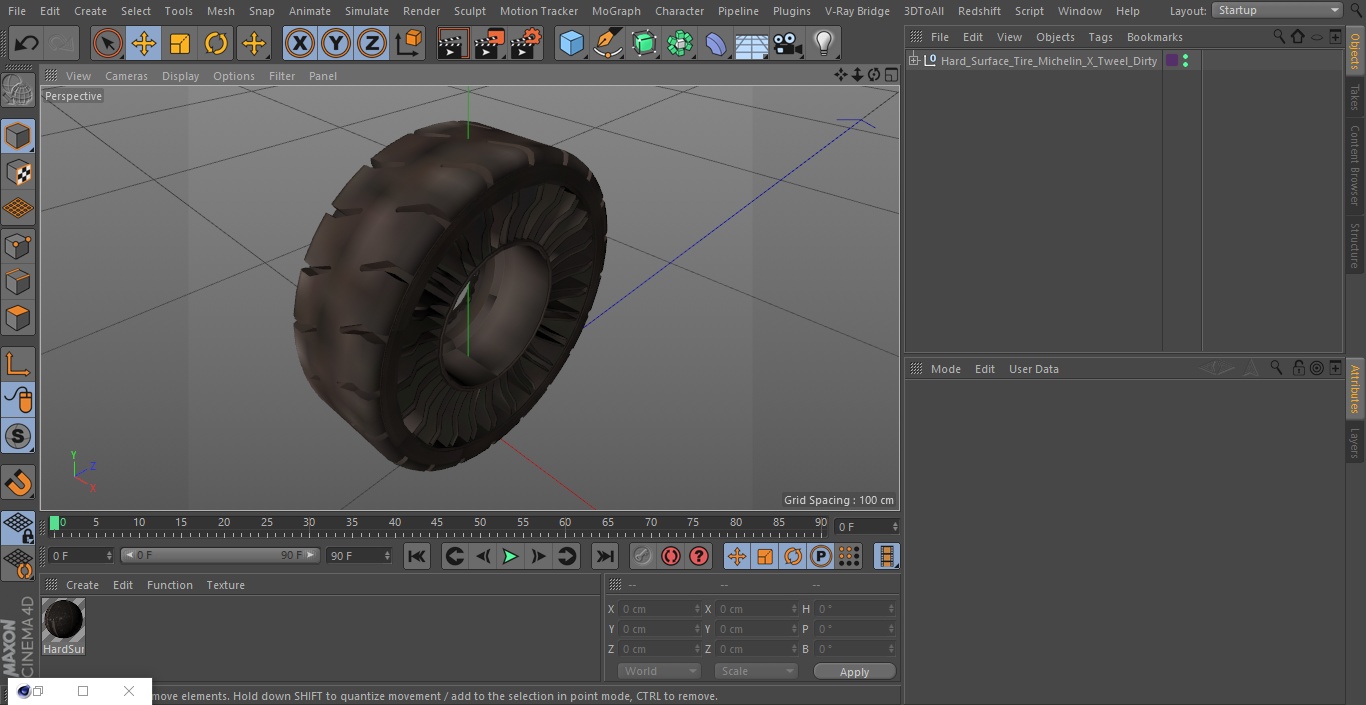Switch coordinate system icon
The height and width of the screenshot is (705, 1366).
click(409, 43)
